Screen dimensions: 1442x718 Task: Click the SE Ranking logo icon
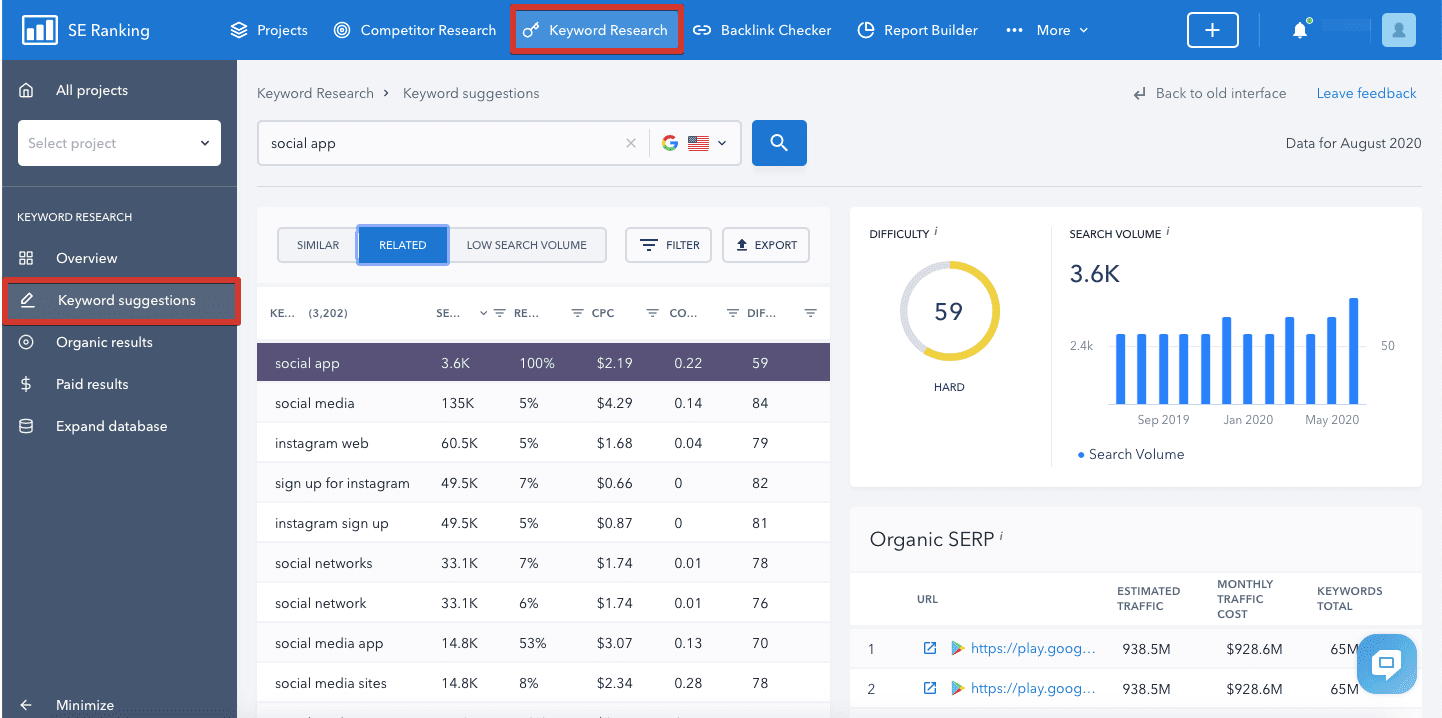coord(40,30)
